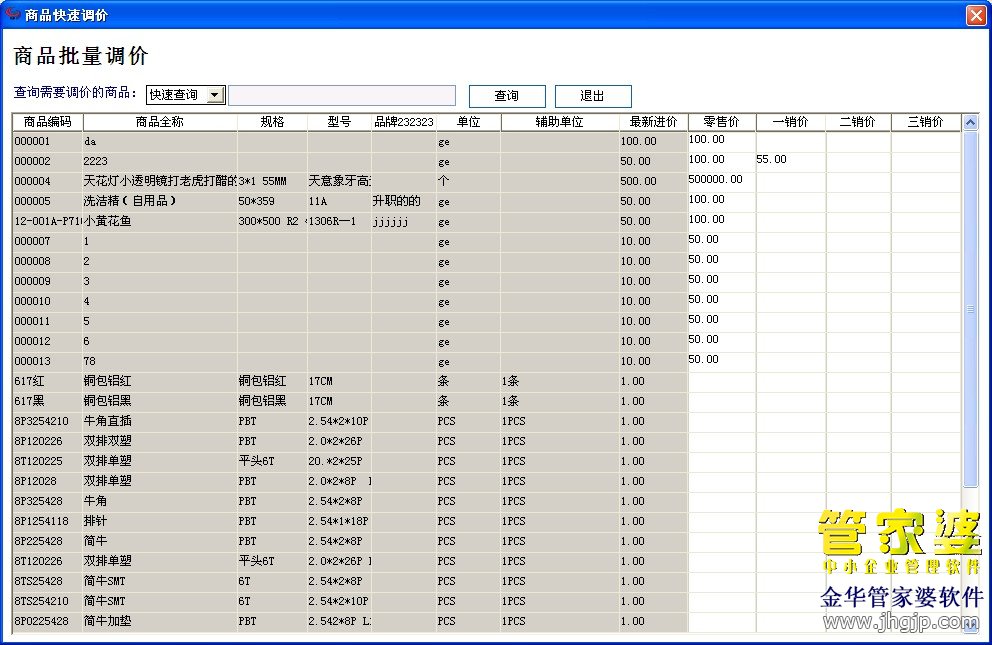Sort by 商品编码 column header
Viewport: 992px width, 645px height.
[47, 121]
